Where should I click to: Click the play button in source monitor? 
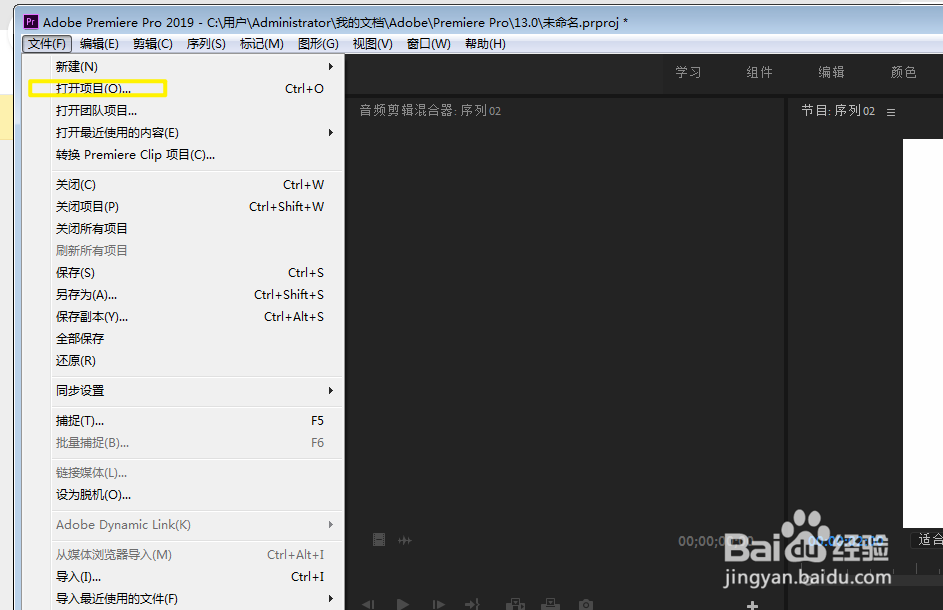403,604
